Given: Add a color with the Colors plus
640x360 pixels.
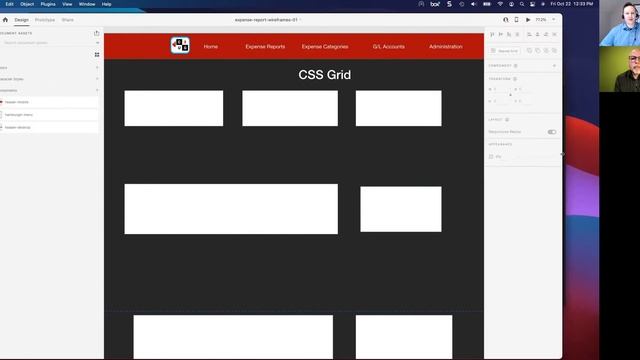Looking at the screenshot, I should click(97, 67).
